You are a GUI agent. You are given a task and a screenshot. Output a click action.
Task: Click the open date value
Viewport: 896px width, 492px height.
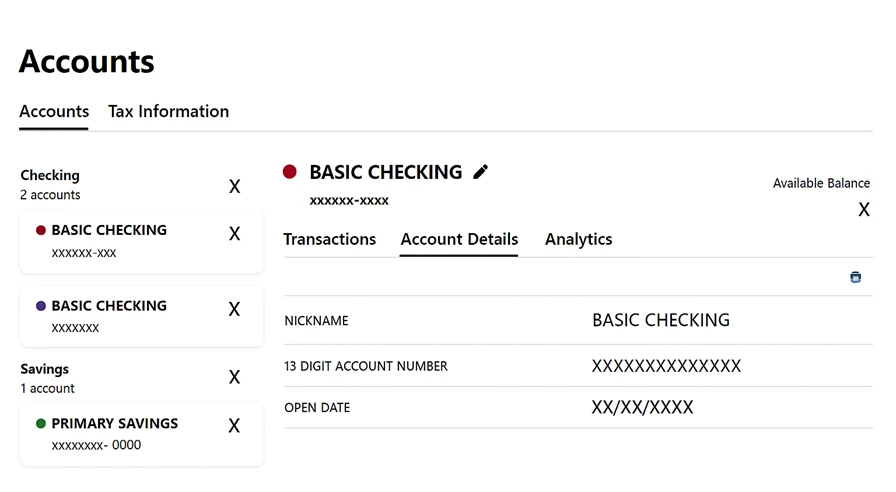click(642, 408)
